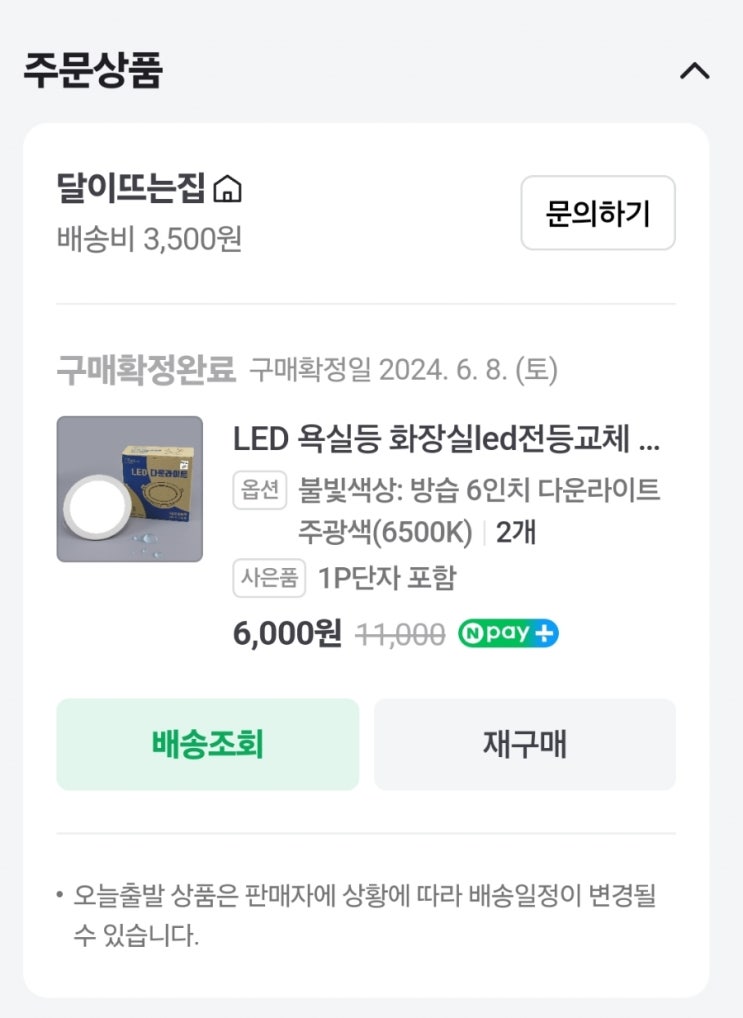Image resolution: width=743 pixels, height=1018 pixels.
Task: Tap the 배송비 3,500원 text
Action: (149, 240)
